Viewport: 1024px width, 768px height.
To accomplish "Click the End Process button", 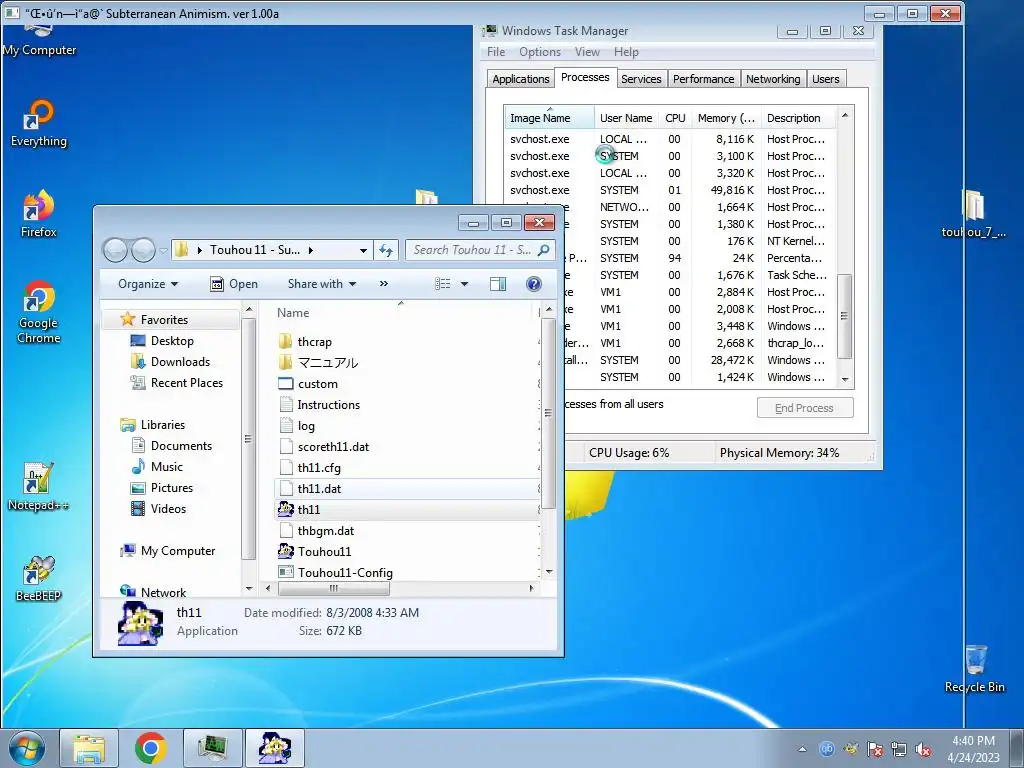I will pyautogui.click(x=805, y=408).
